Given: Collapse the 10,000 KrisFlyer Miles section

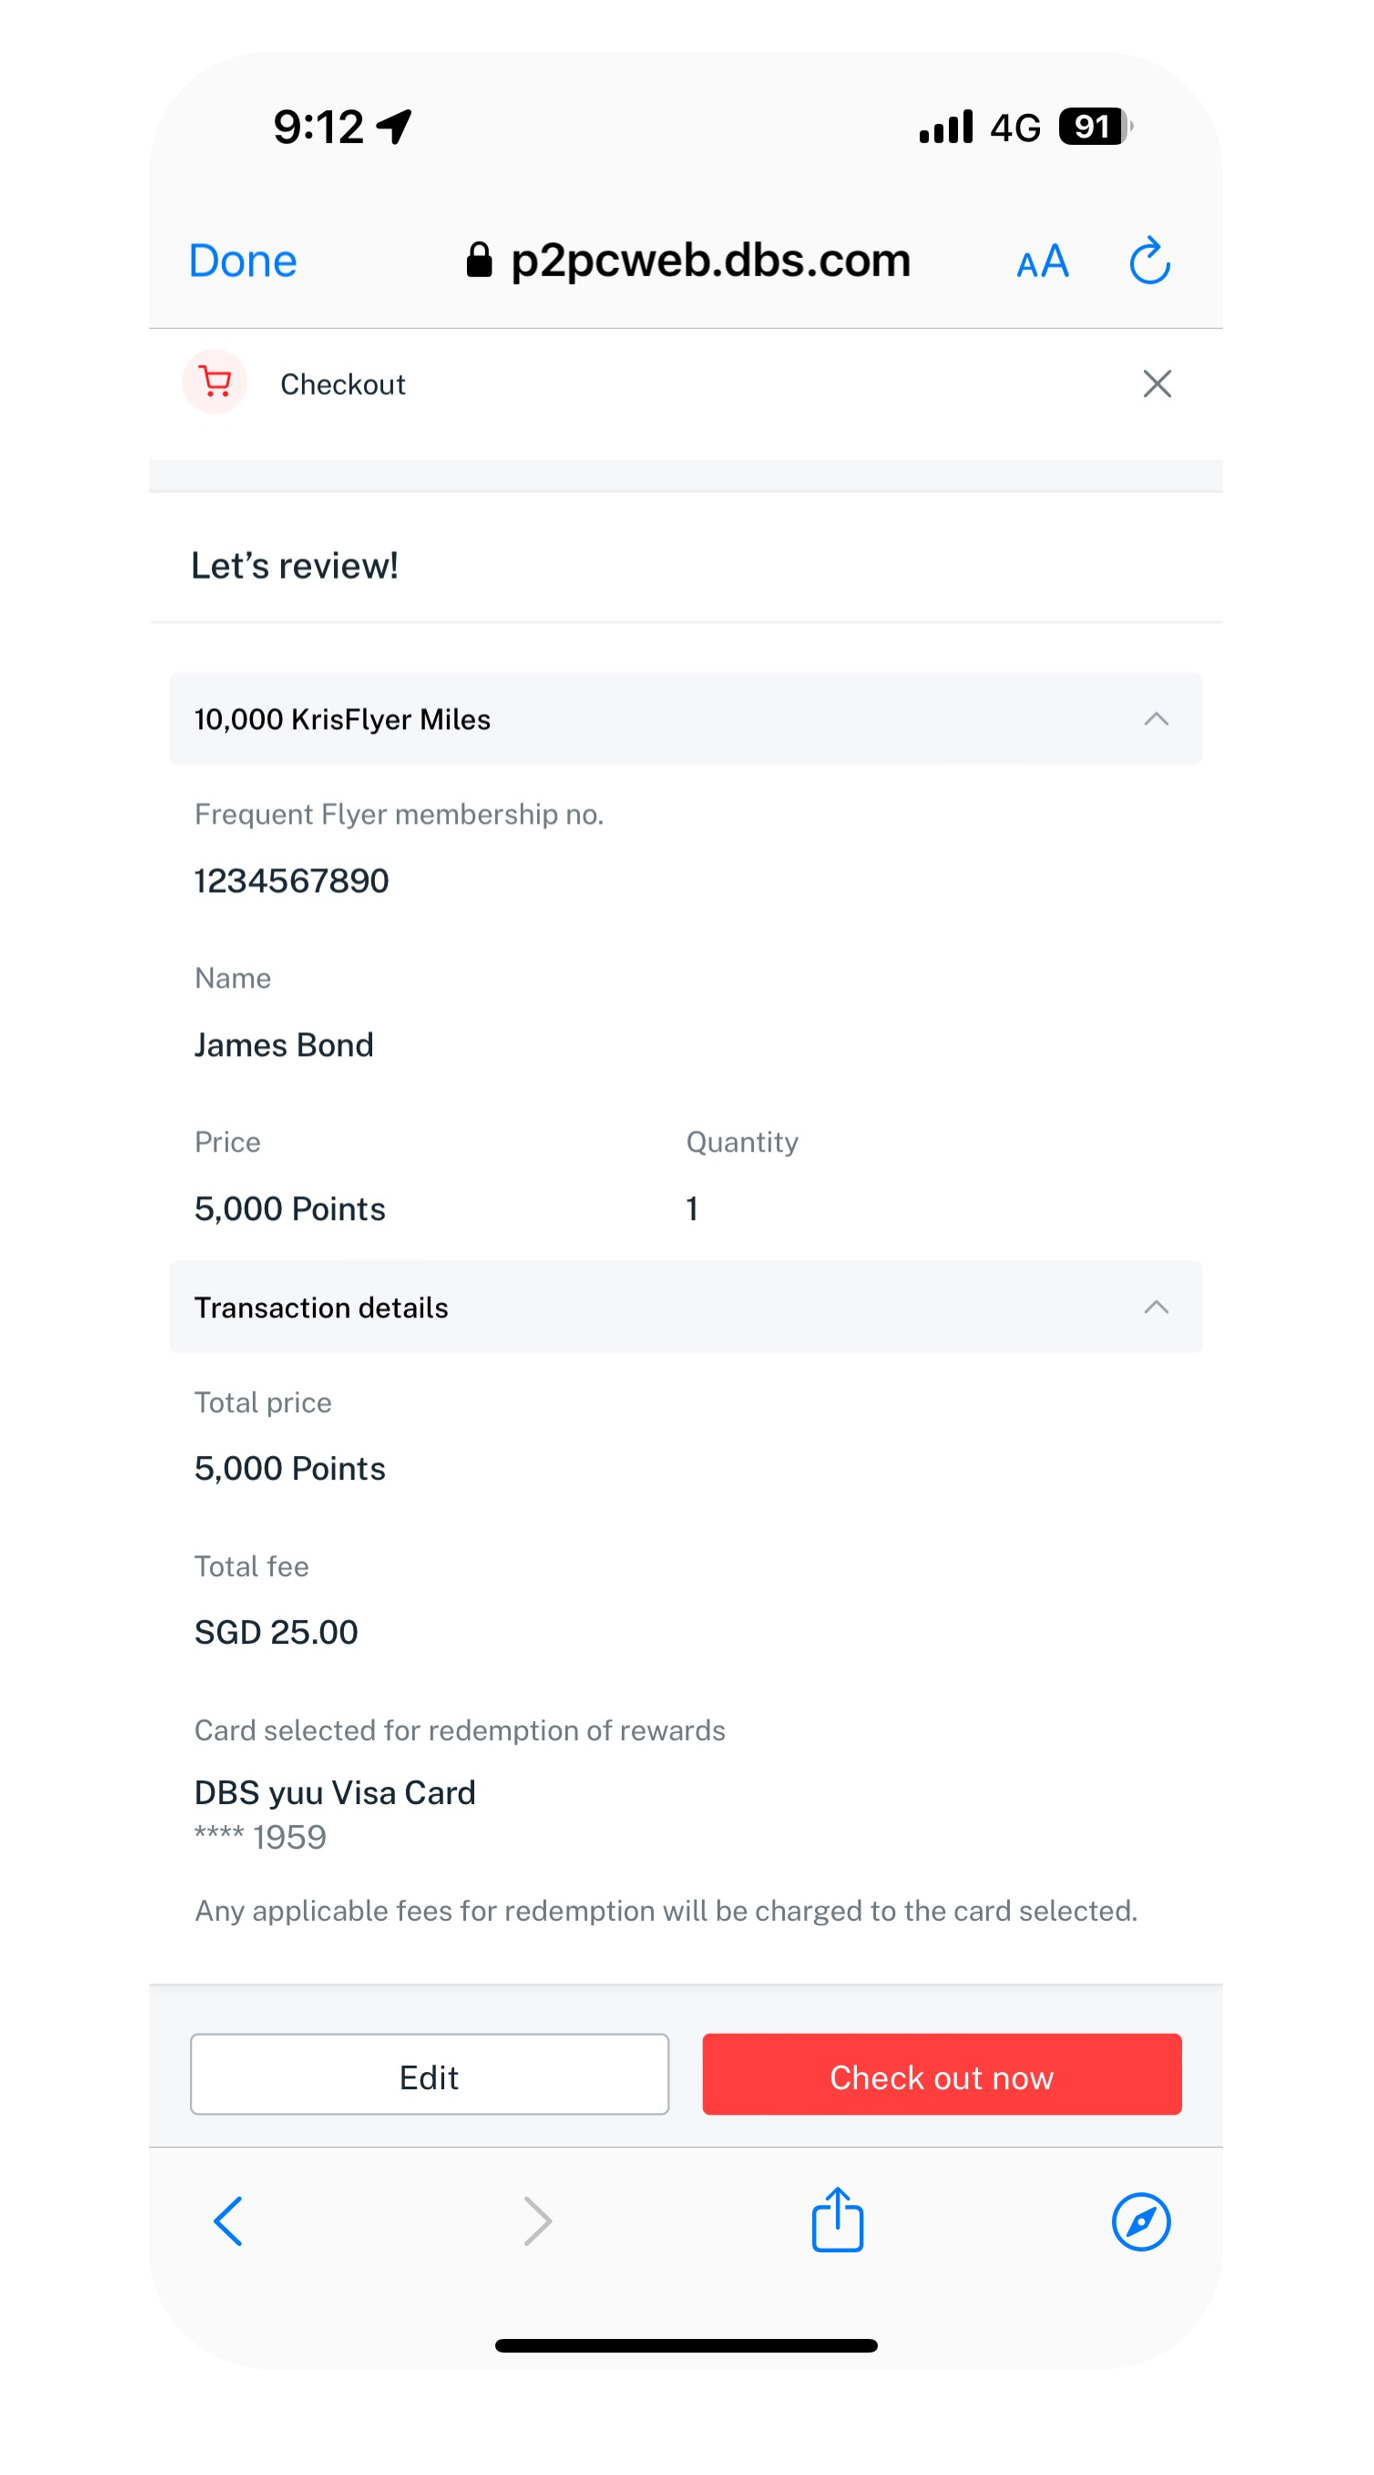Looking at the screenshot, I should pyautogui.click(x=1156, y=719).
